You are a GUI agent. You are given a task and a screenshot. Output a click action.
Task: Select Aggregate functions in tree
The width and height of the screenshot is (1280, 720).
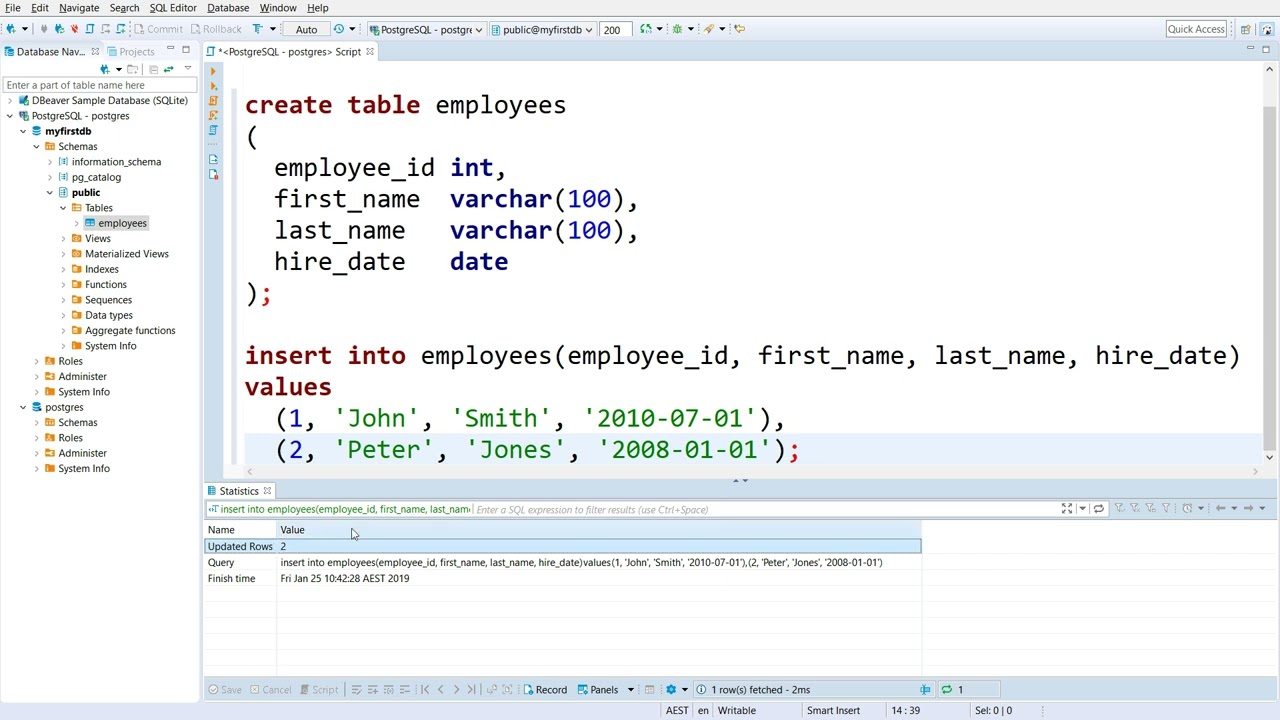[130, 330]
